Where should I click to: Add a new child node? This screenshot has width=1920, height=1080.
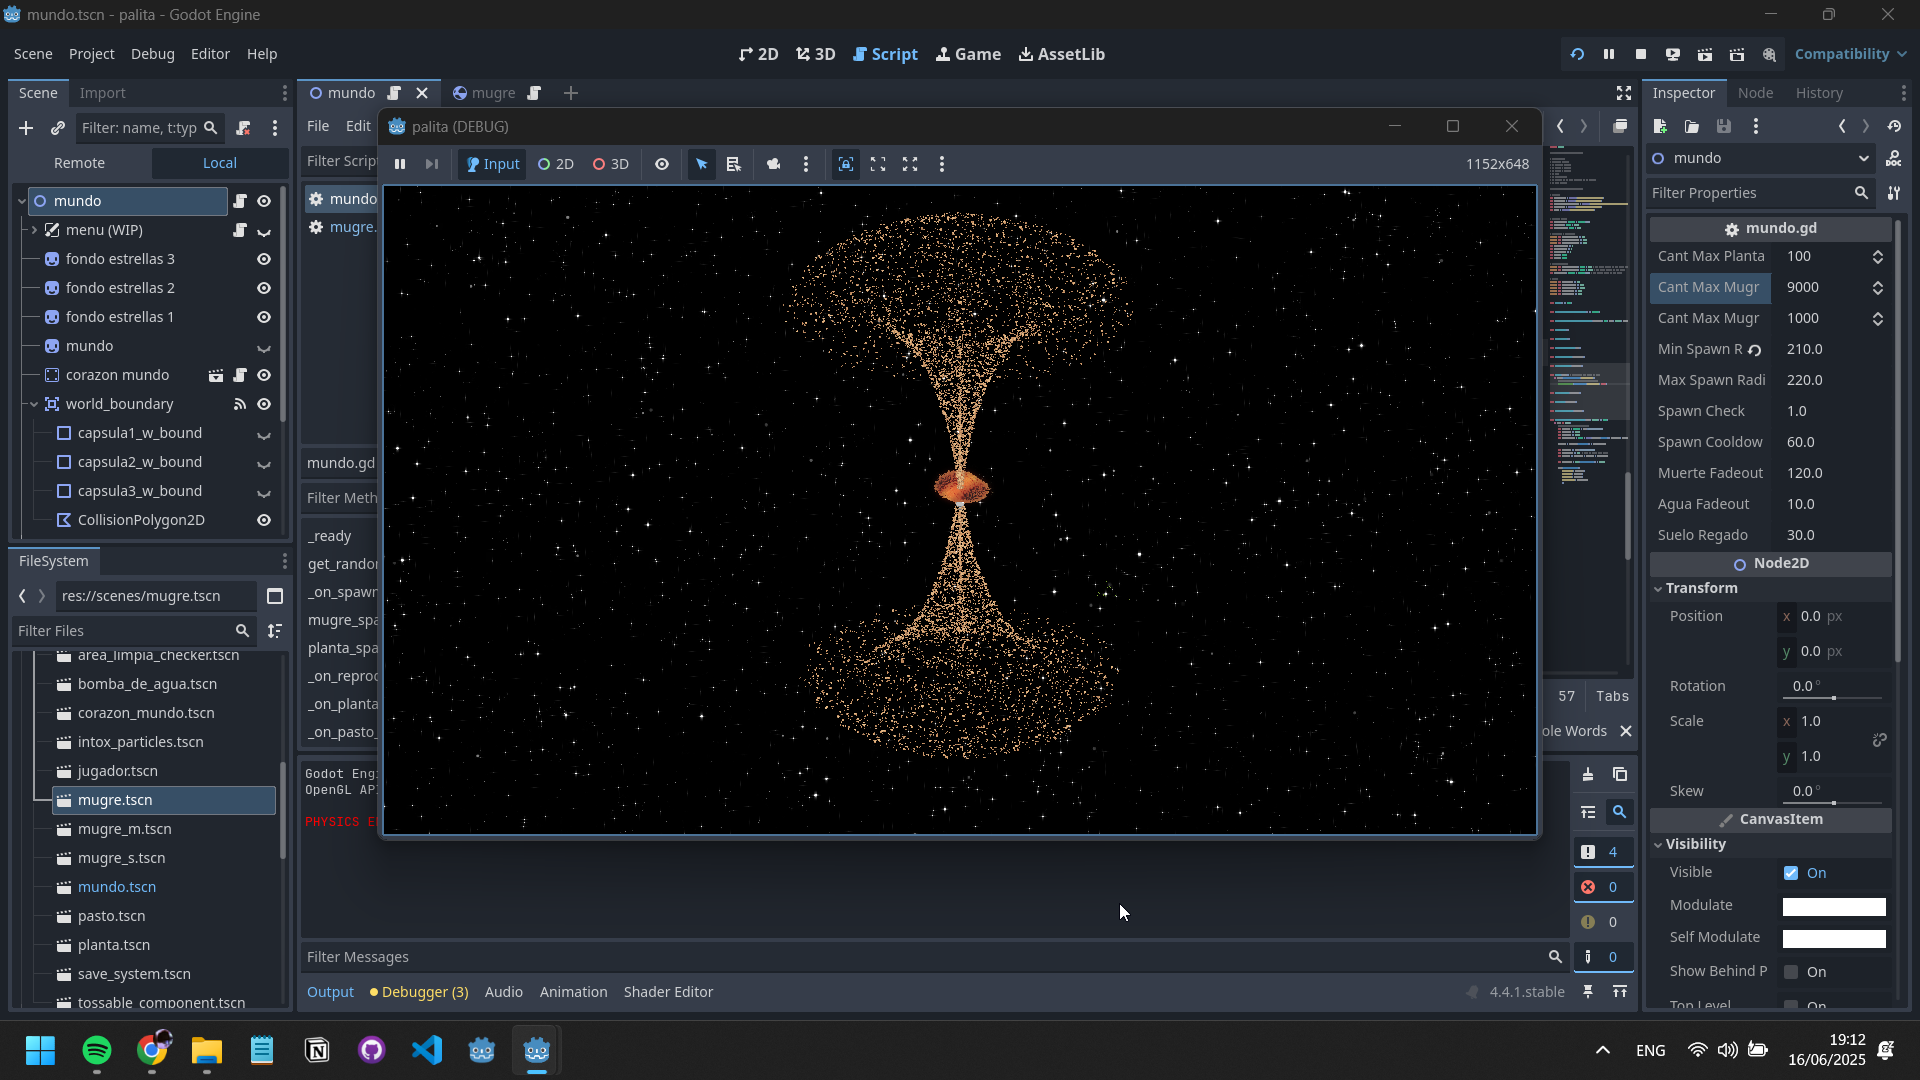pos(26,128)
